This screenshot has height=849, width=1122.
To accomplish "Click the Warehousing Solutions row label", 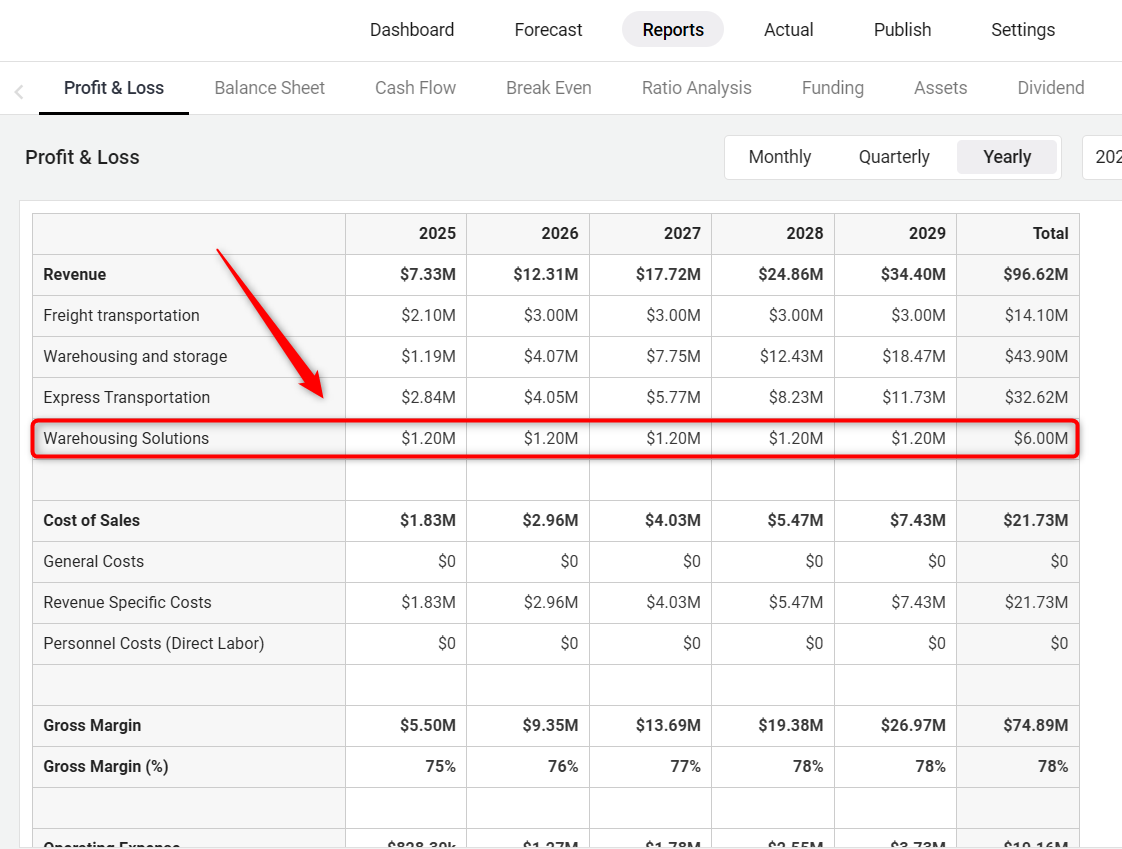I will pos(126,438).
